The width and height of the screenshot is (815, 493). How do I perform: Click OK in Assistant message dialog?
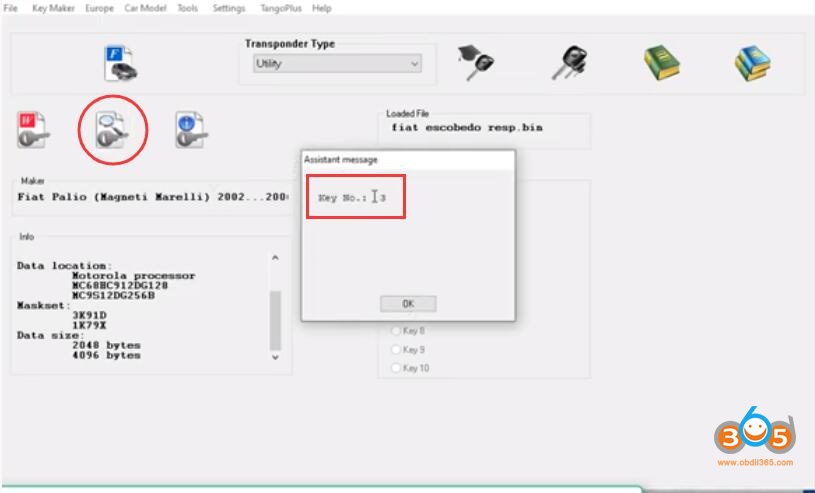tap(408, 304)
